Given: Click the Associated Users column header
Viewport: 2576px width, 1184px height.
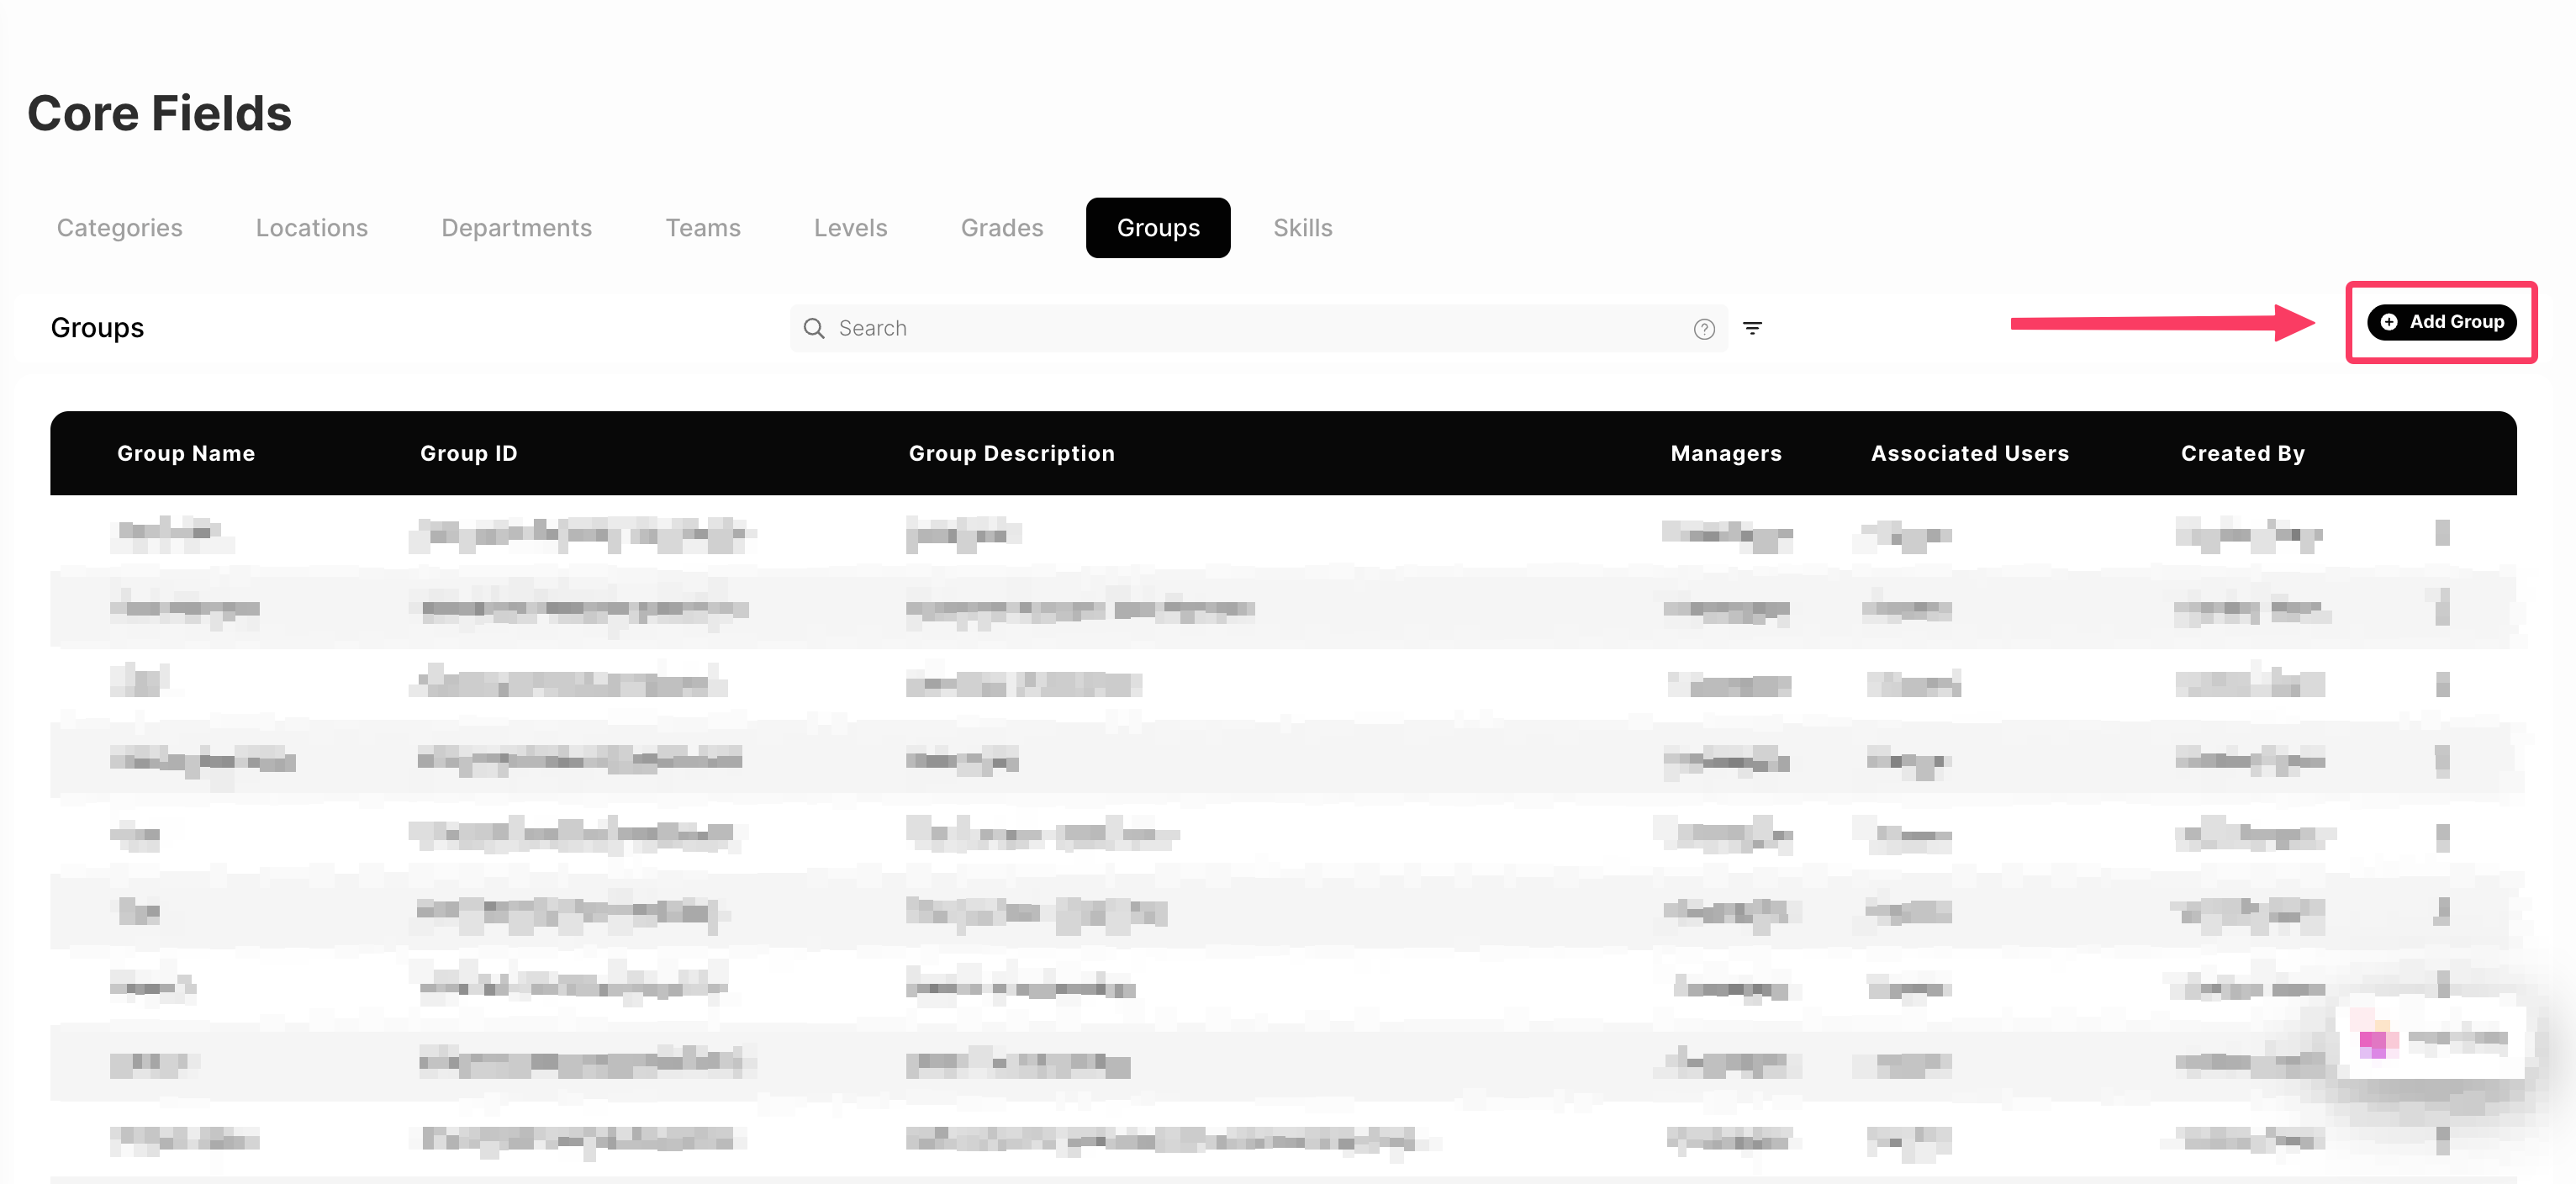Looking at the screenshot, I should click(1969, 453).
